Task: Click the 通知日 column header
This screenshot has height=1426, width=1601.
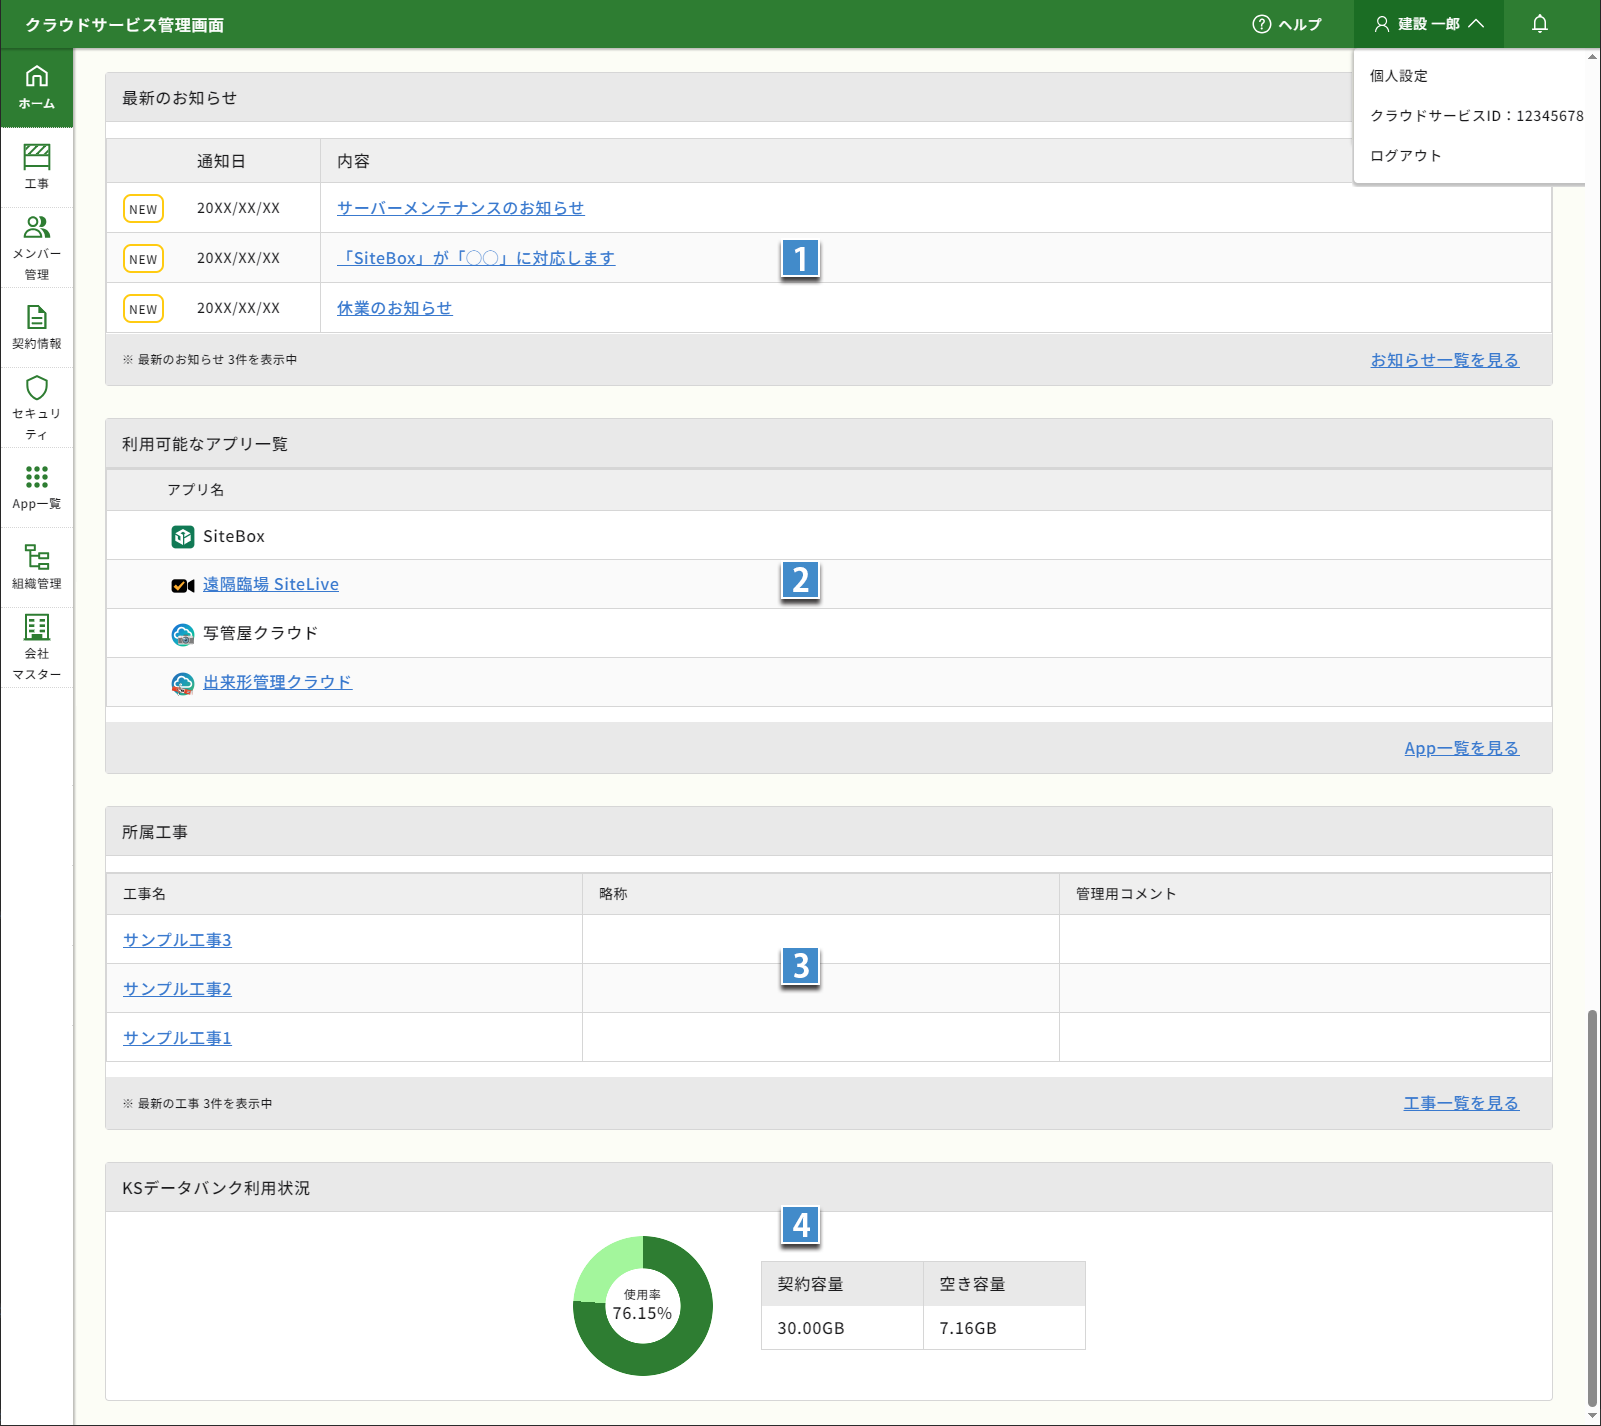Action: point(221,161)
